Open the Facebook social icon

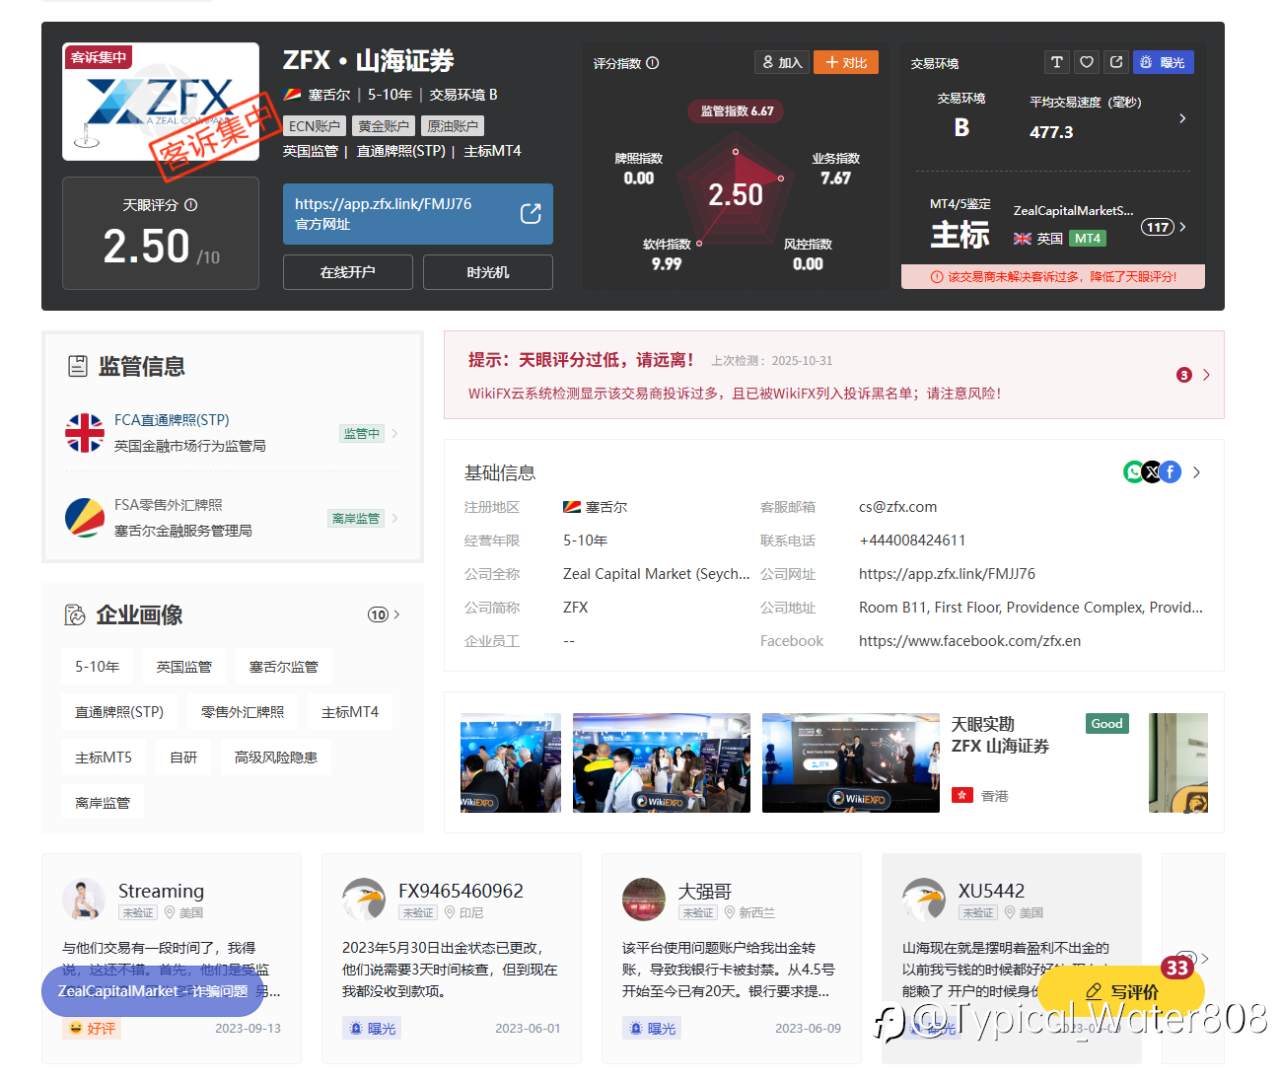coord(1170,471)
